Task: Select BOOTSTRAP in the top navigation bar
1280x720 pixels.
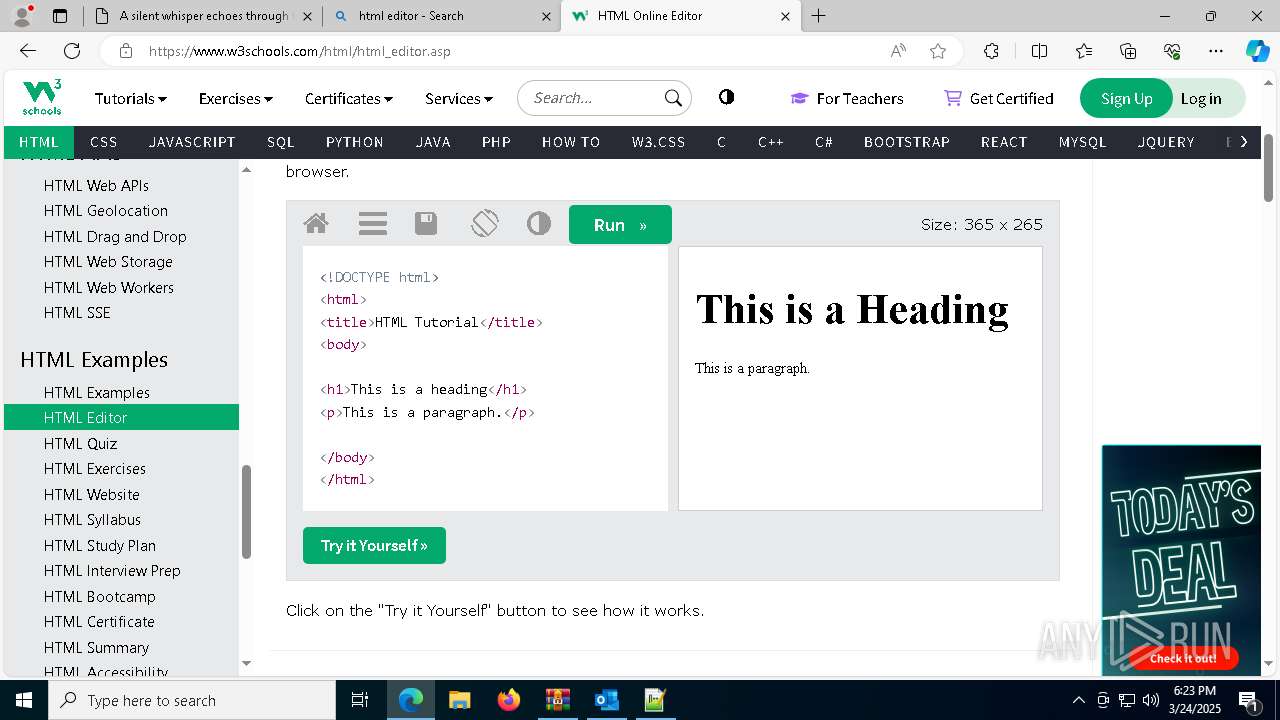Action: tap(907, 142)
